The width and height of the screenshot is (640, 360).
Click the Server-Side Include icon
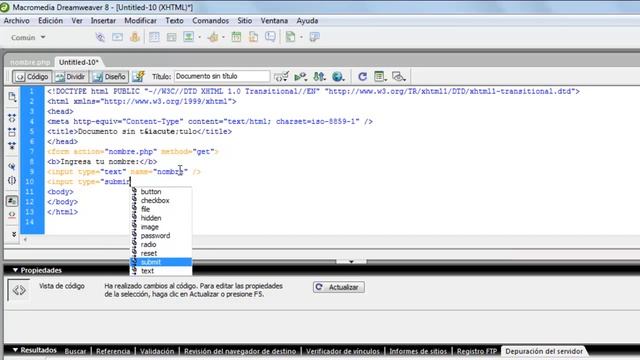click(253, 37)
